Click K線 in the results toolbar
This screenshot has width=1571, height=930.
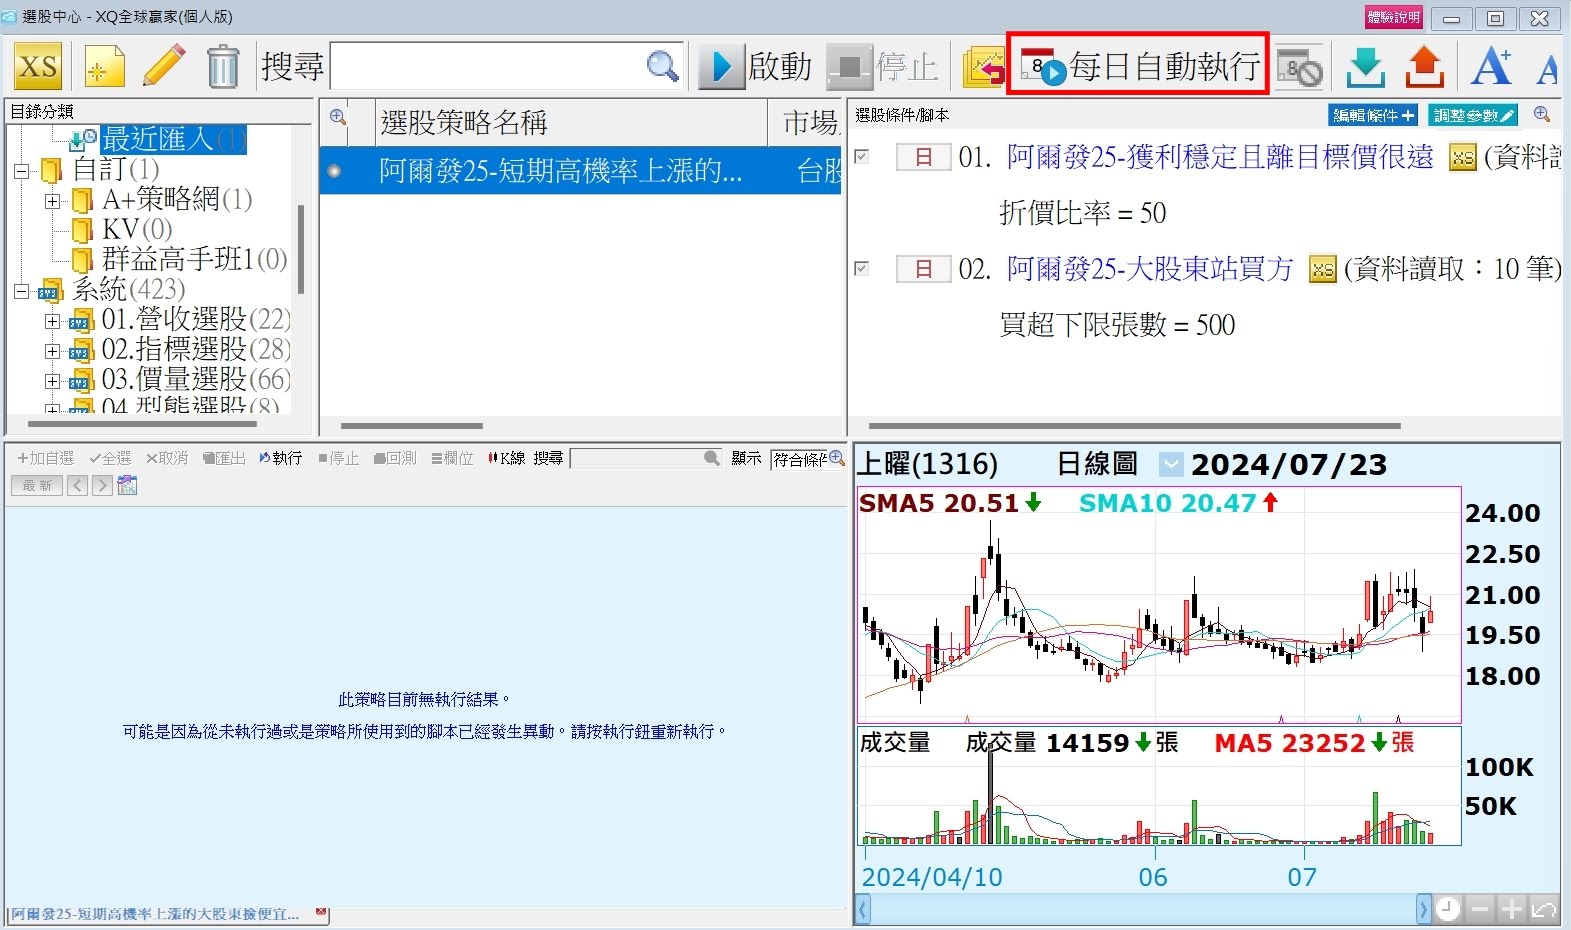507,458
